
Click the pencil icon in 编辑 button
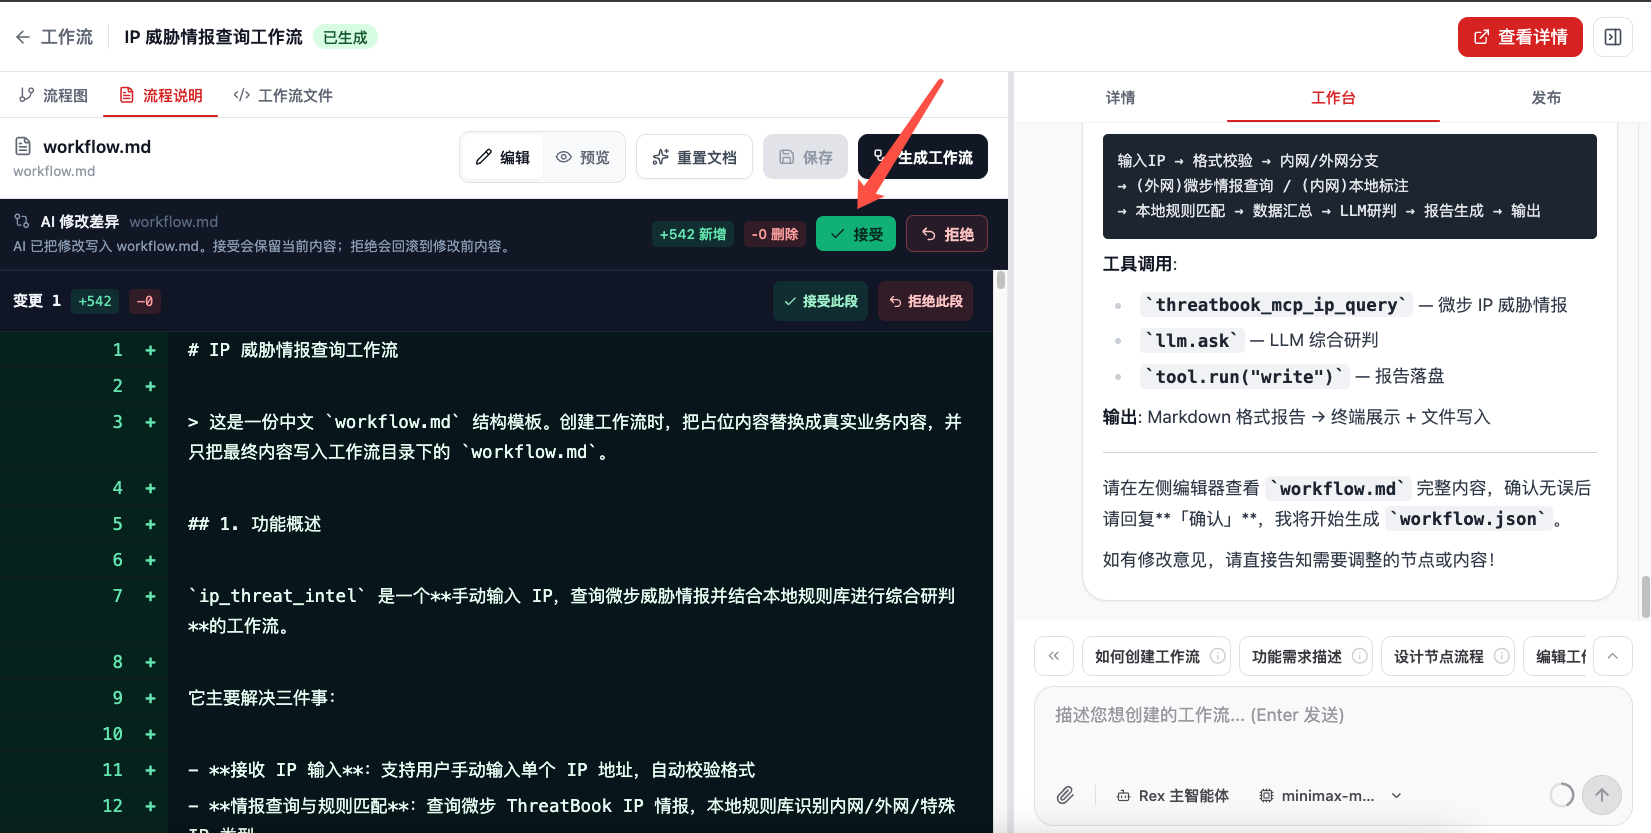point(484,157)
